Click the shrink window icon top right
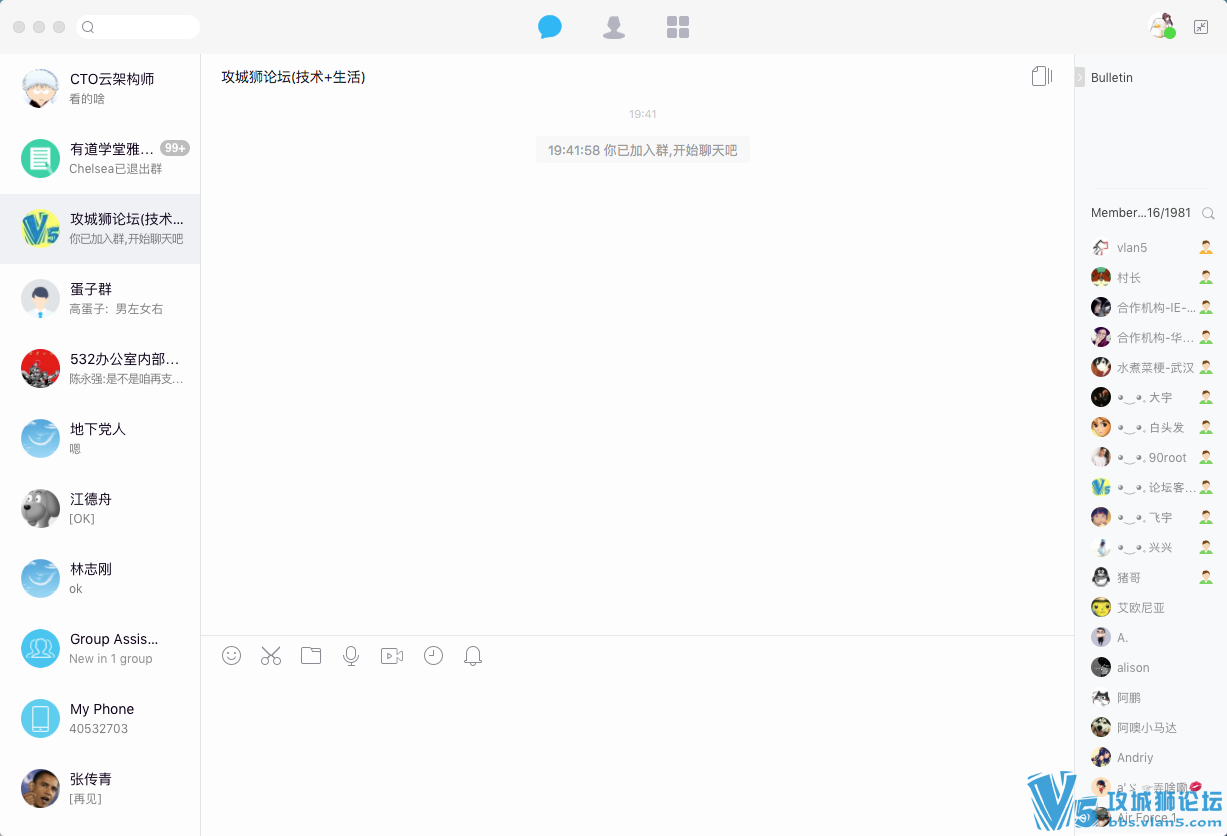Viewport: 1227px width, 836px height. 1201,27
